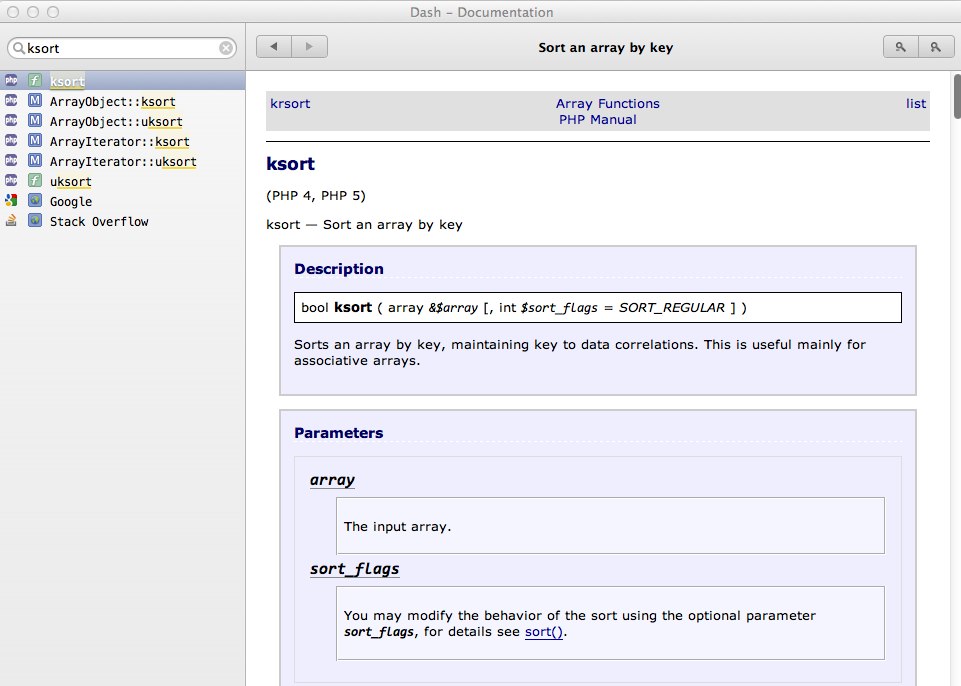The width and height of the screenshot is (961, 686).
Task: Select the ArrayIterator::ksort result
Action: pyautogui.click(x=119, y=141)
